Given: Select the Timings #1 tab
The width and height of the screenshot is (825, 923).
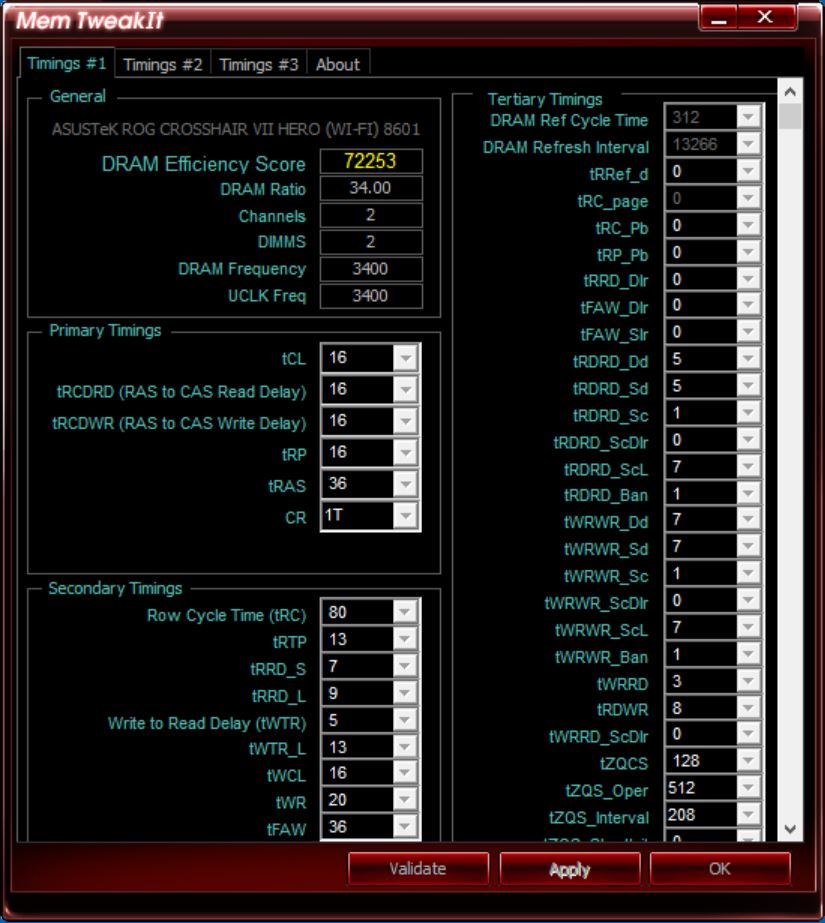Looking at the screenshot, I should (x=66, y=63).
